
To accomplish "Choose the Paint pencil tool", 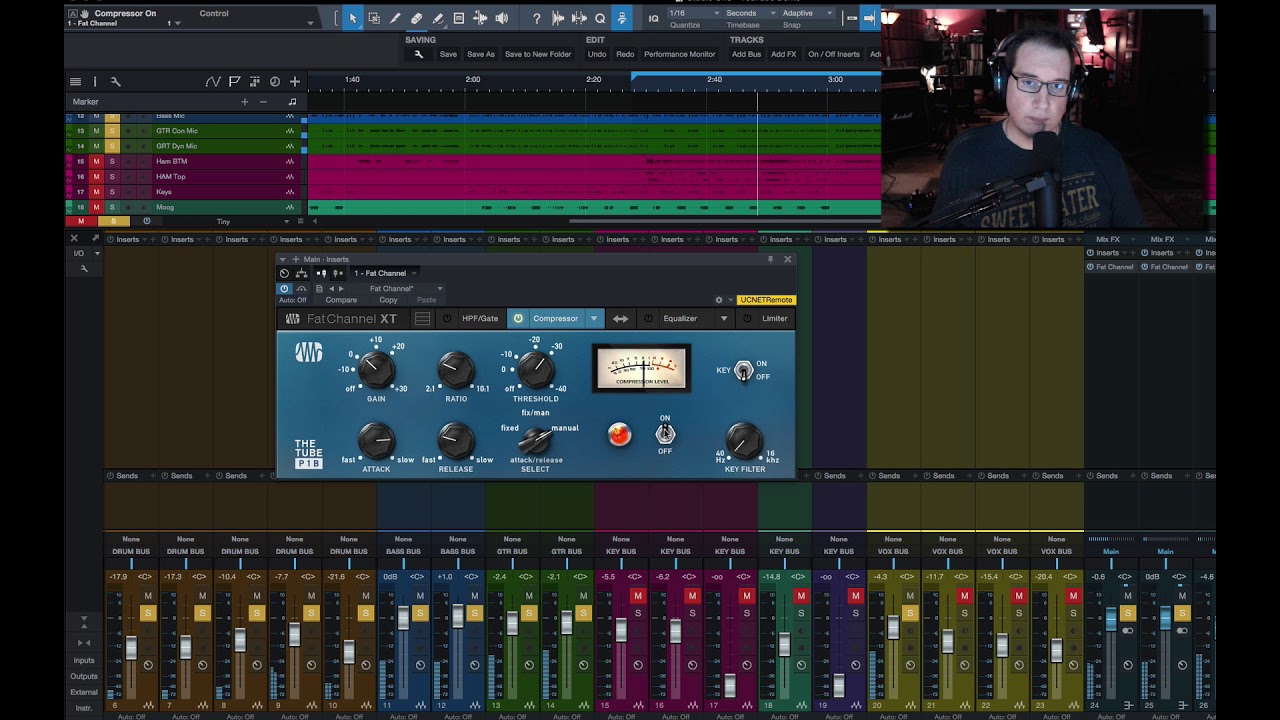I will (x=437, y=18).
